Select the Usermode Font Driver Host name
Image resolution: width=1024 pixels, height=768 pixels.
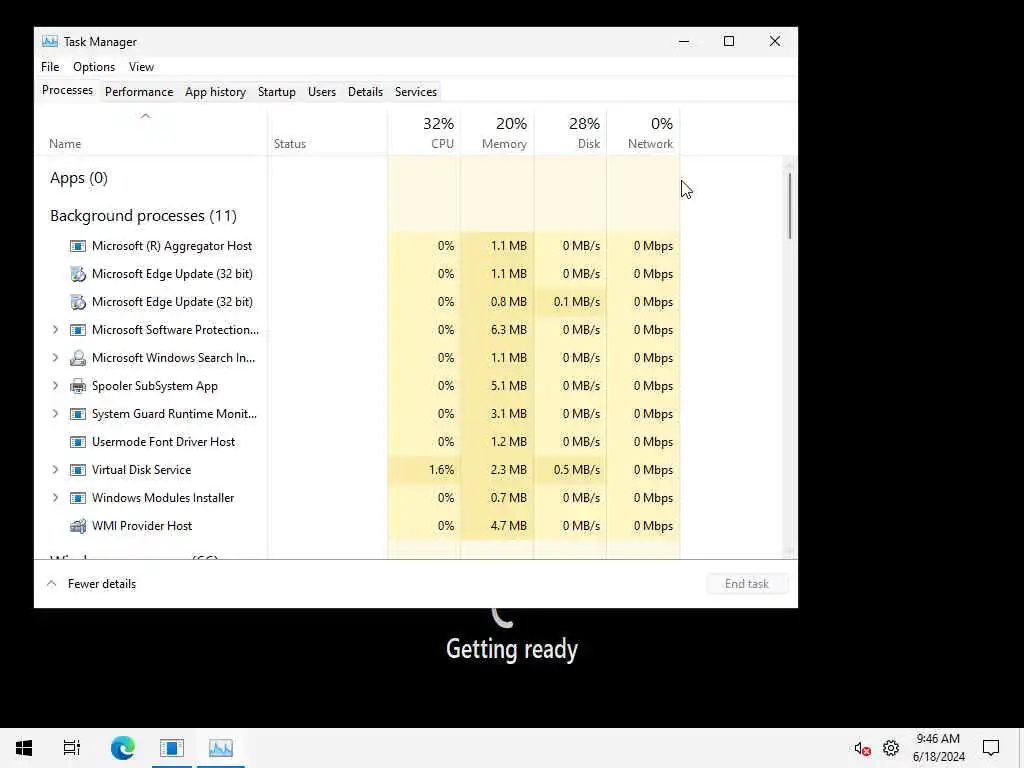tap(163, 442)
